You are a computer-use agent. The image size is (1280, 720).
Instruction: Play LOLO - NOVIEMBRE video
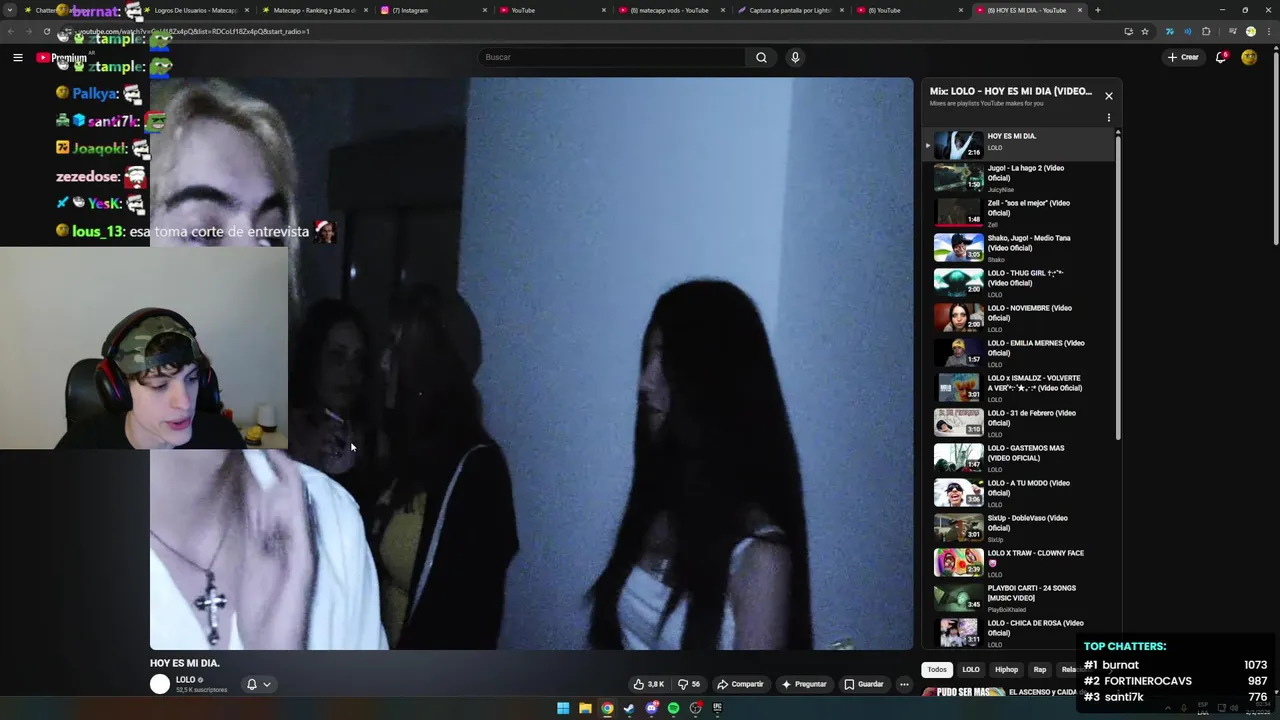[1020, 318]
